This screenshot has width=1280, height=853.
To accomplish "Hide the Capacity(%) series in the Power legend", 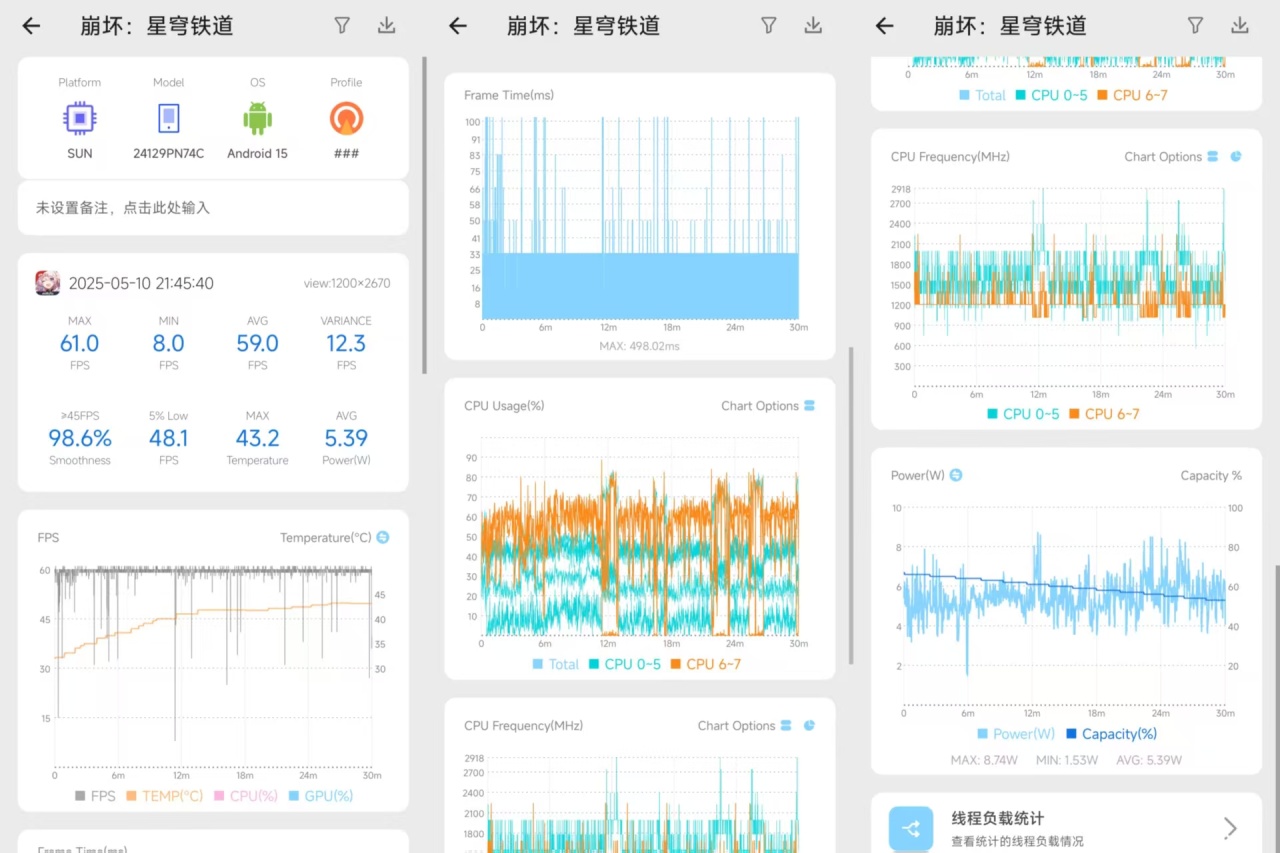I will [1110, 734].
